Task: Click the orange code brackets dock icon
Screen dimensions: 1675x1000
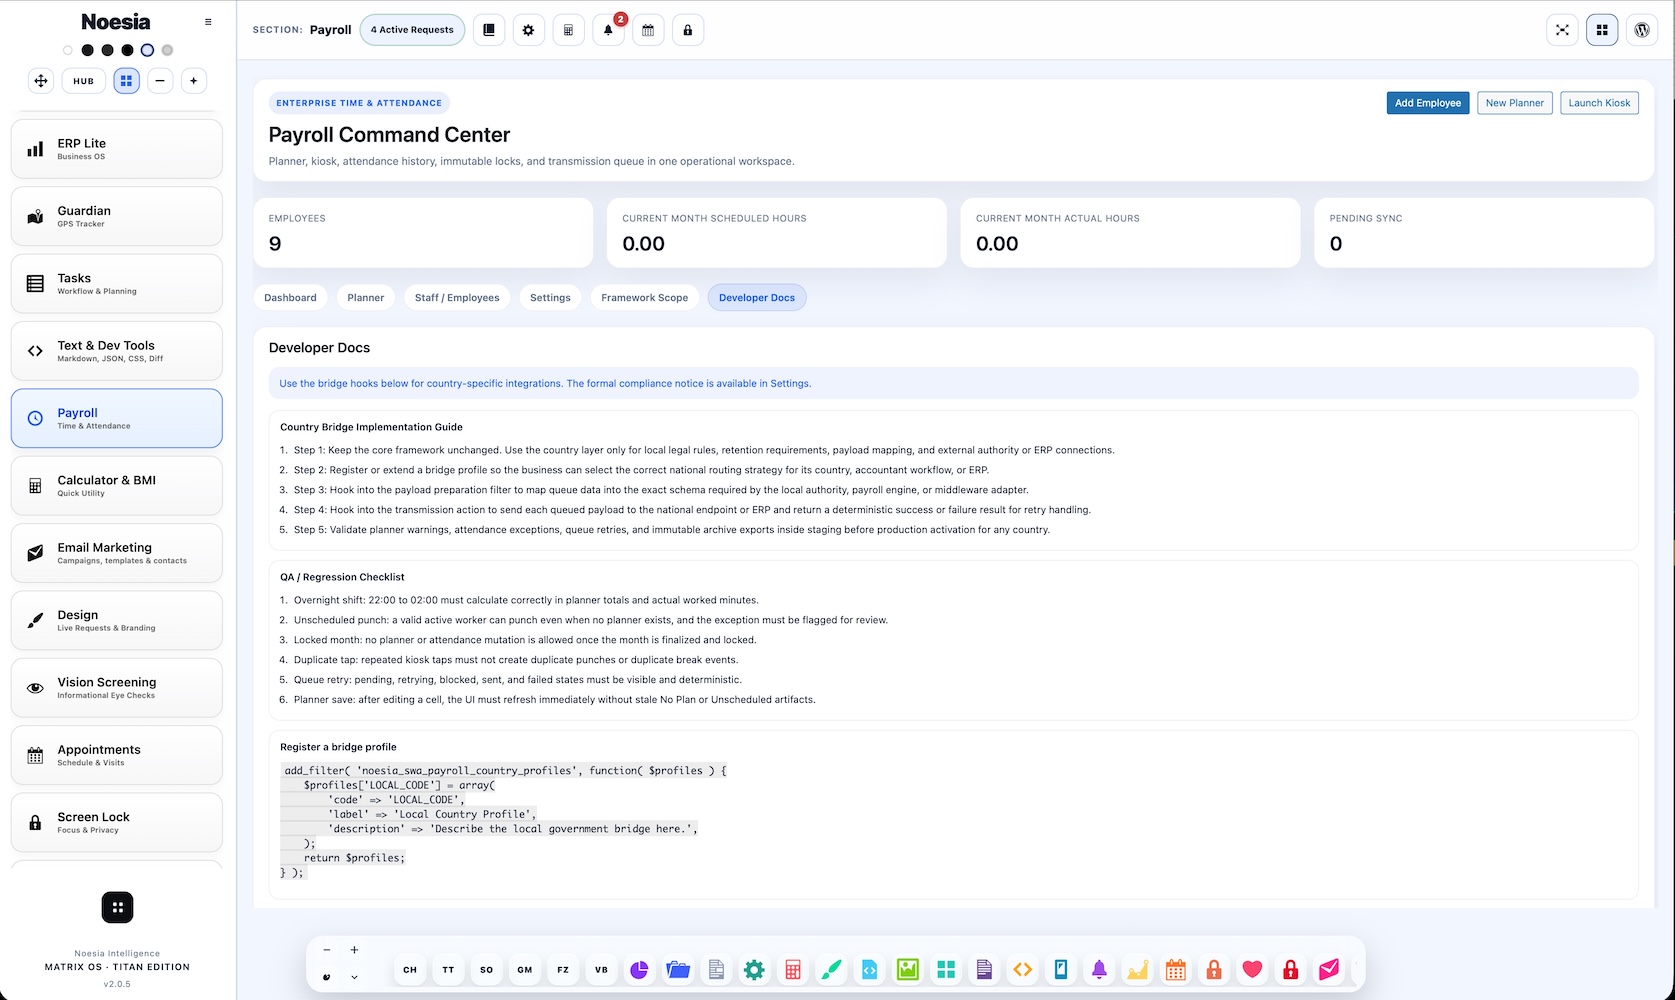Action: (x=1022, y=969)
